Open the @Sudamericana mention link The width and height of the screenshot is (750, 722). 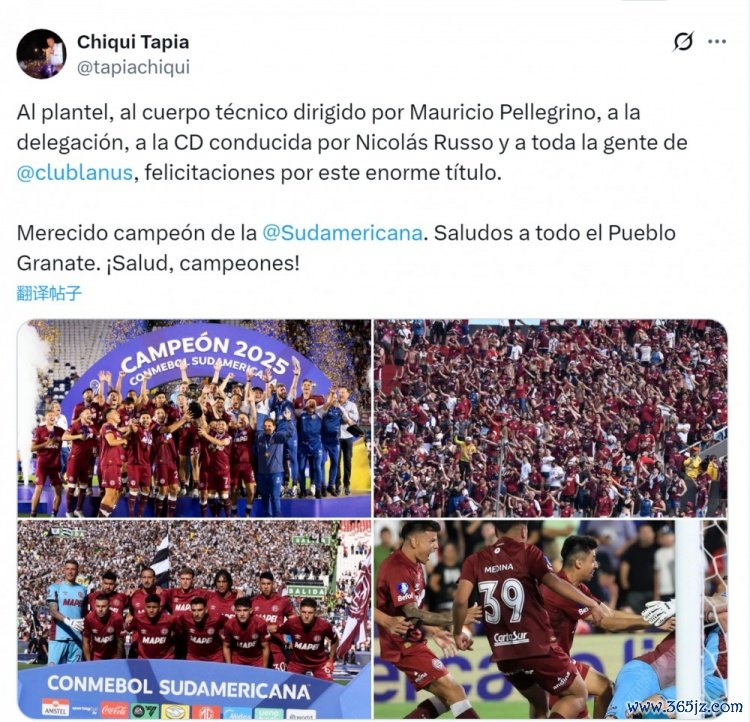342,233
